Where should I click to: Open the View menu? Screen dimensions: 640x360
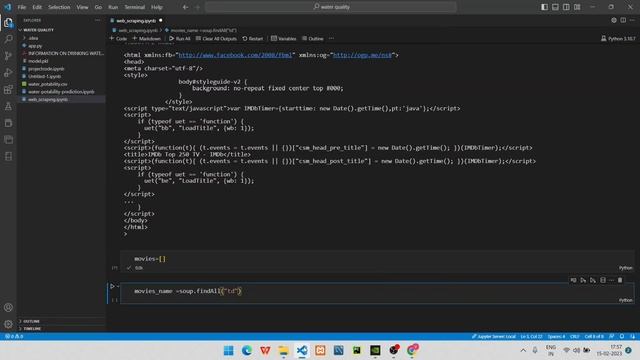pos(82,7)
